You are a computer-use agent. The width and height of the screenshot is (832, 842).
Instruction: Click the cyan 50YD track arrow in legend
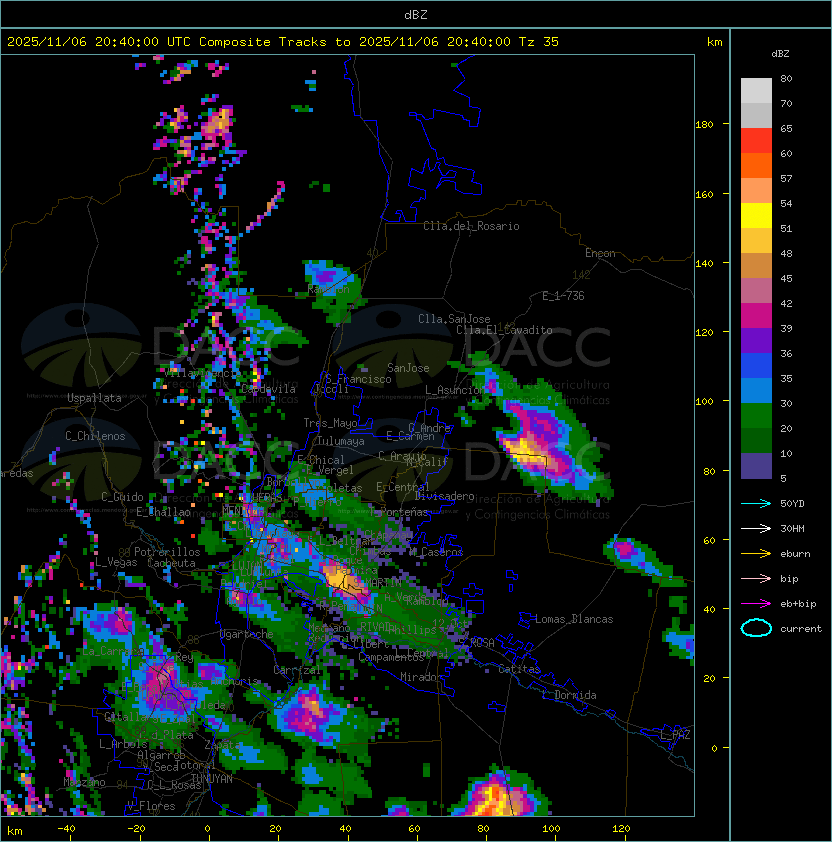756,504
